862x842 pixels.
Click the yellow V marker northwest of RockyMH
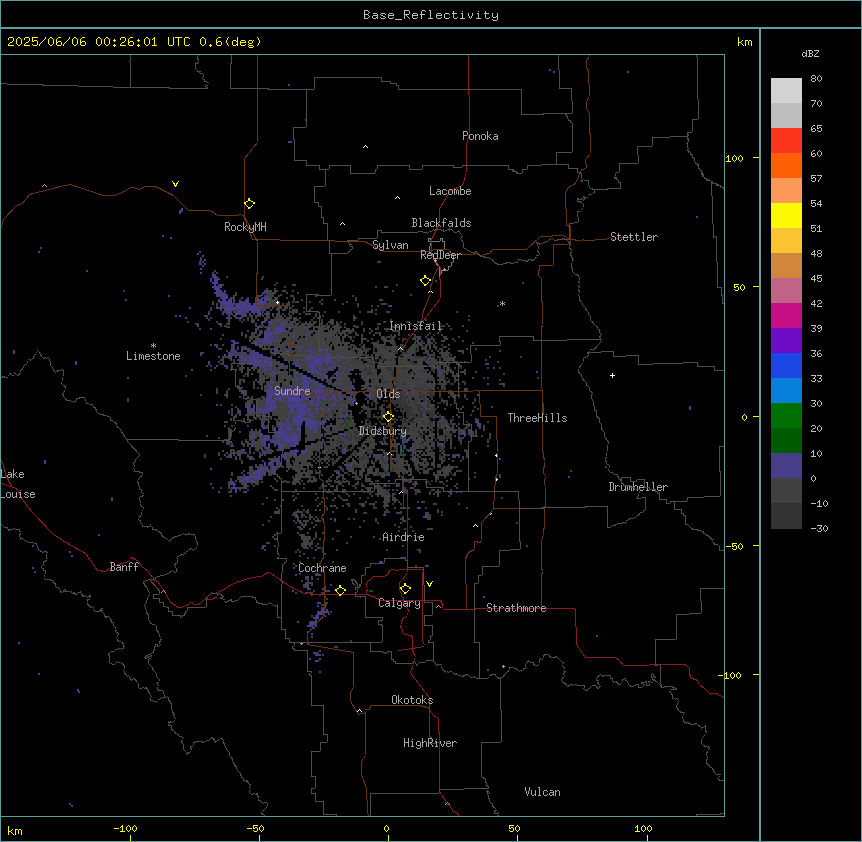[x=175, y=184]
